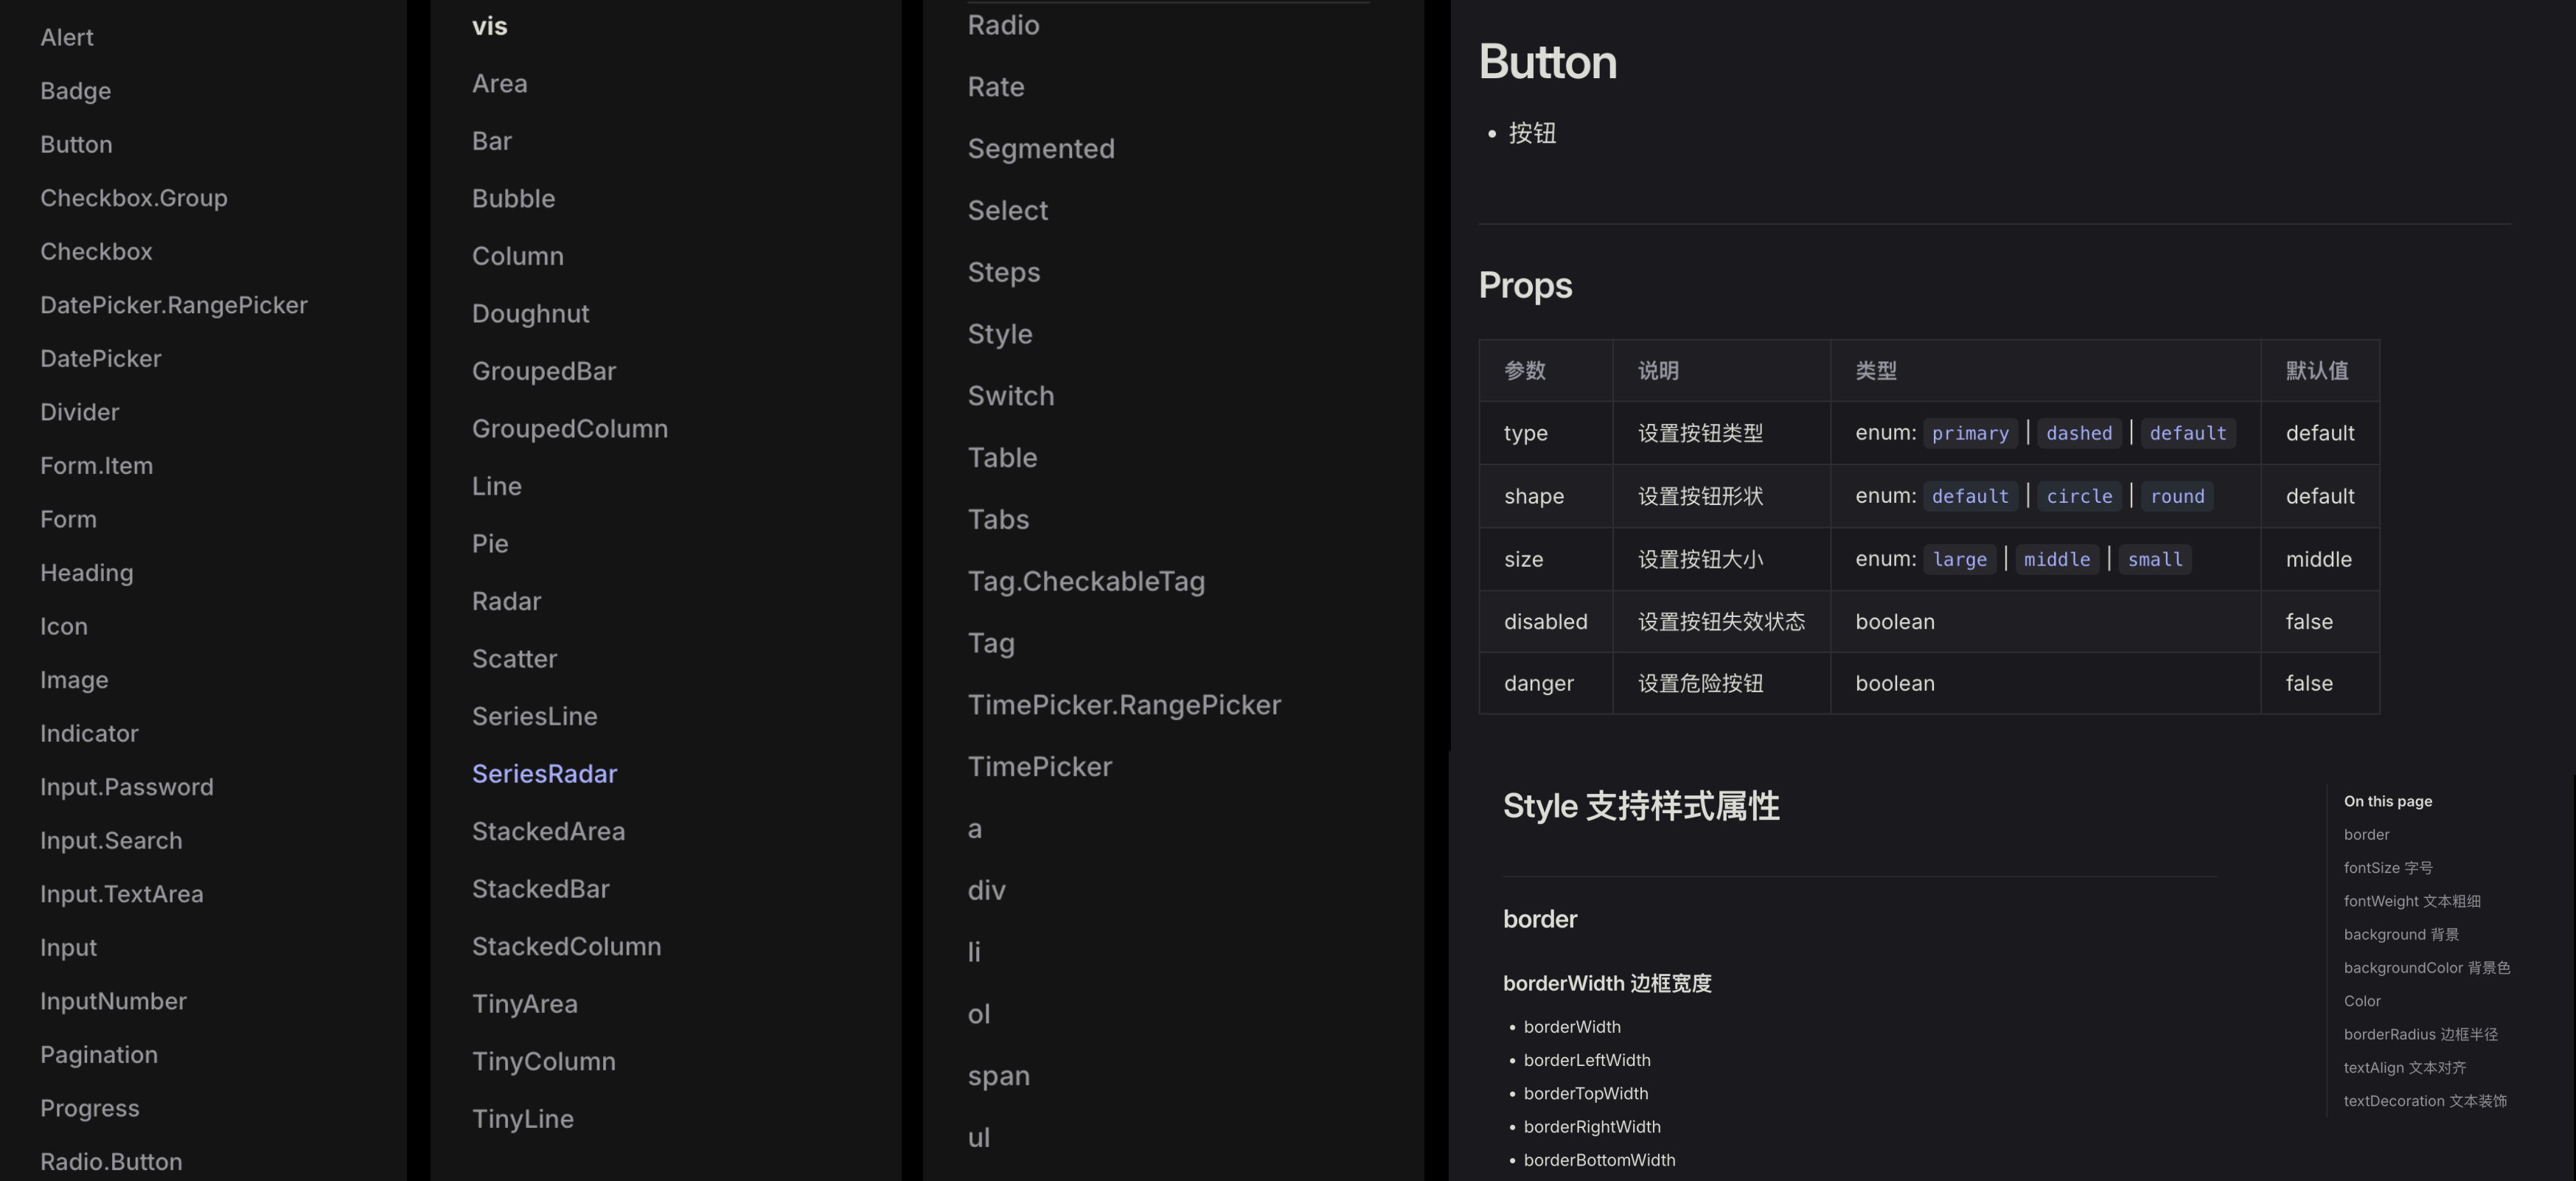Viewport: 2576px width, 1181px height.
Task: Jump to fontSize 字号 in page outline
Action: coord(2387,867)
